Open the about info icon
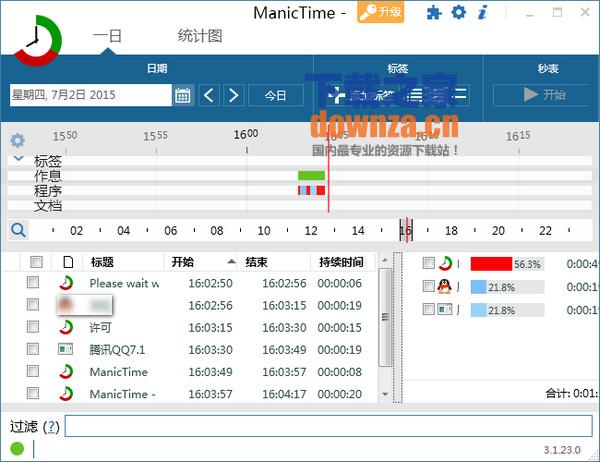 pos(483,13)
